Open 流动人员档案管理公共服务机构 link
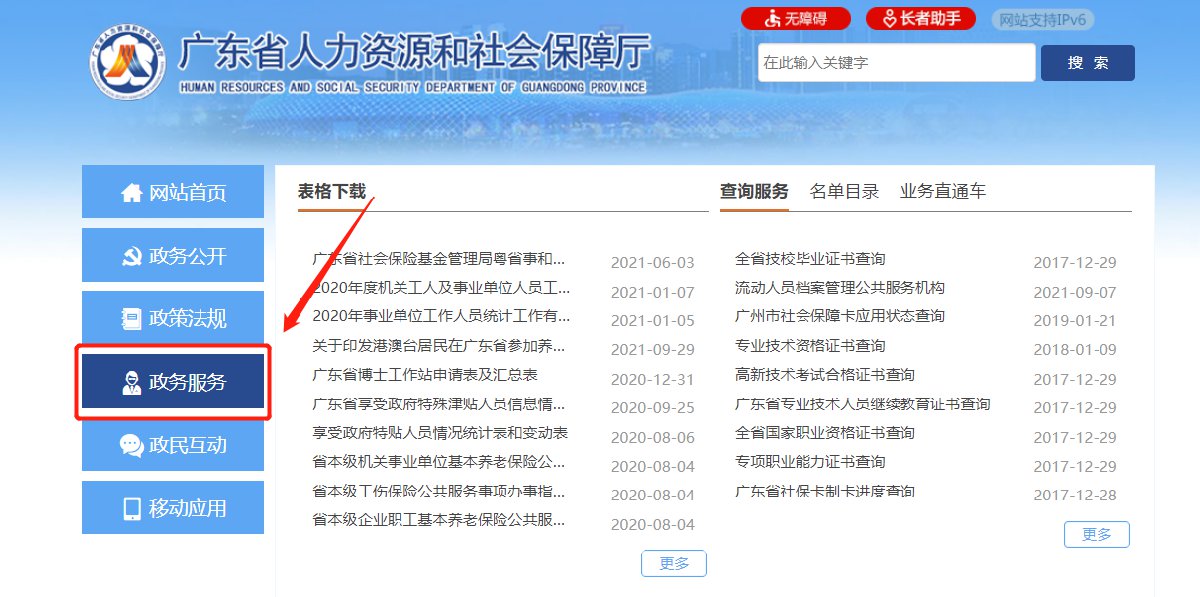 pyautogui.click(x=840, y=288)
